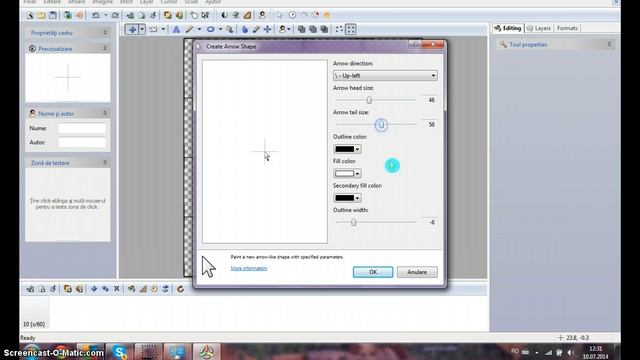Collapse the Proprietăți cadru panel

[105, 33]
